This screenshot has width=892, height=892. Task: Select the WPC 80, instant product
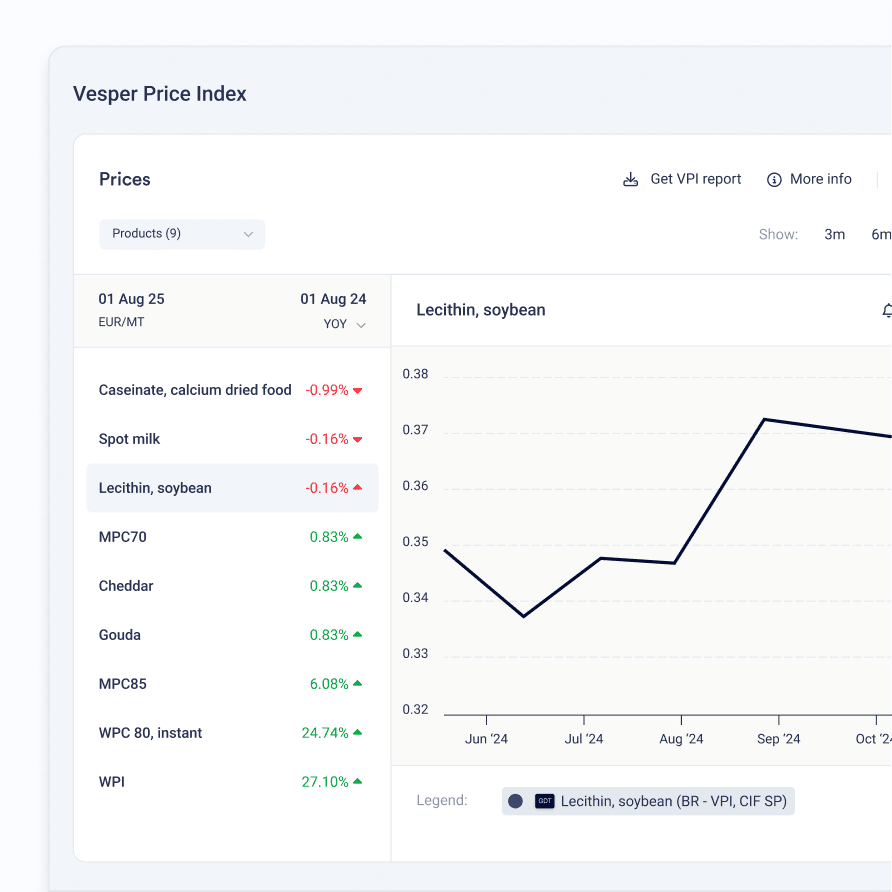point(232,733)
